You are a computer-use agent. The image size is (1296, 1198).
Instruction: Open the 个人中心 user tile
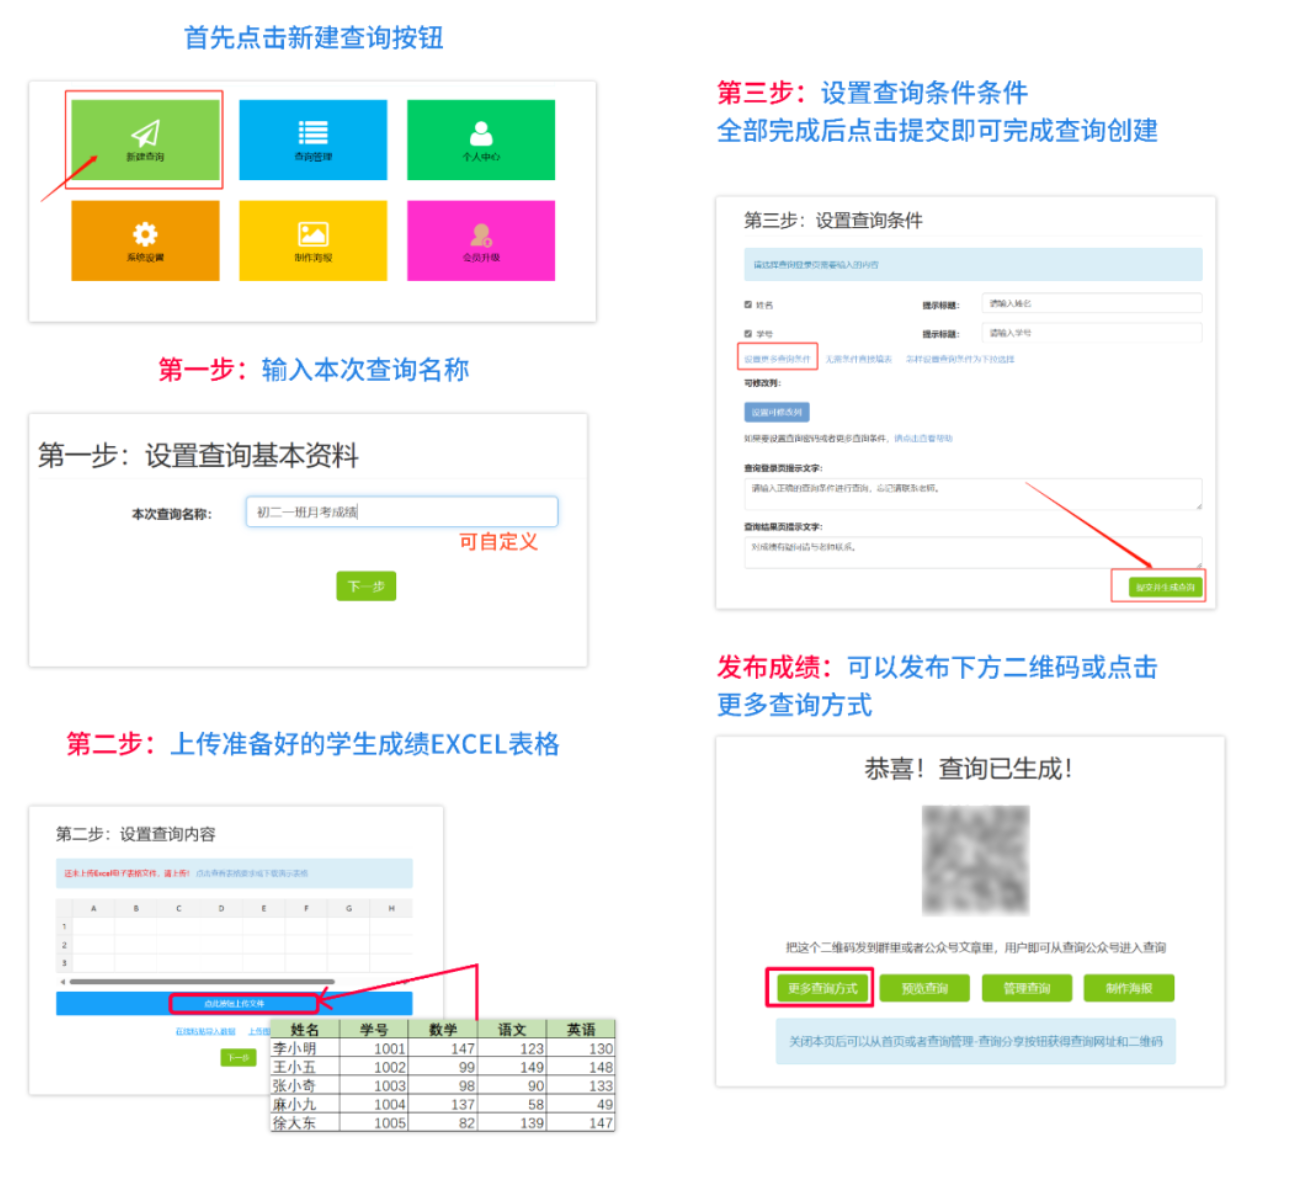tap(481, 140)
